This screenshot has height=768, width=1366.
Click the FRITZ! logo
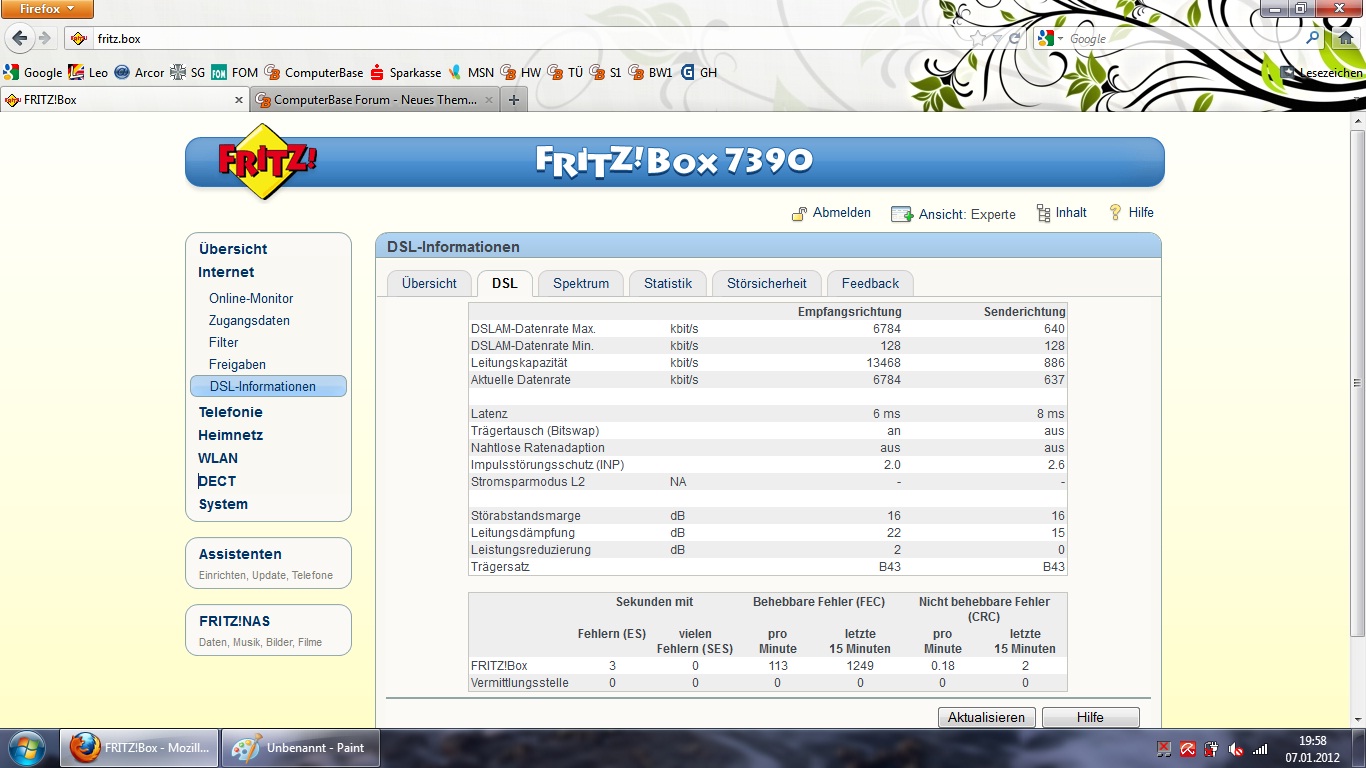point(266,161)
